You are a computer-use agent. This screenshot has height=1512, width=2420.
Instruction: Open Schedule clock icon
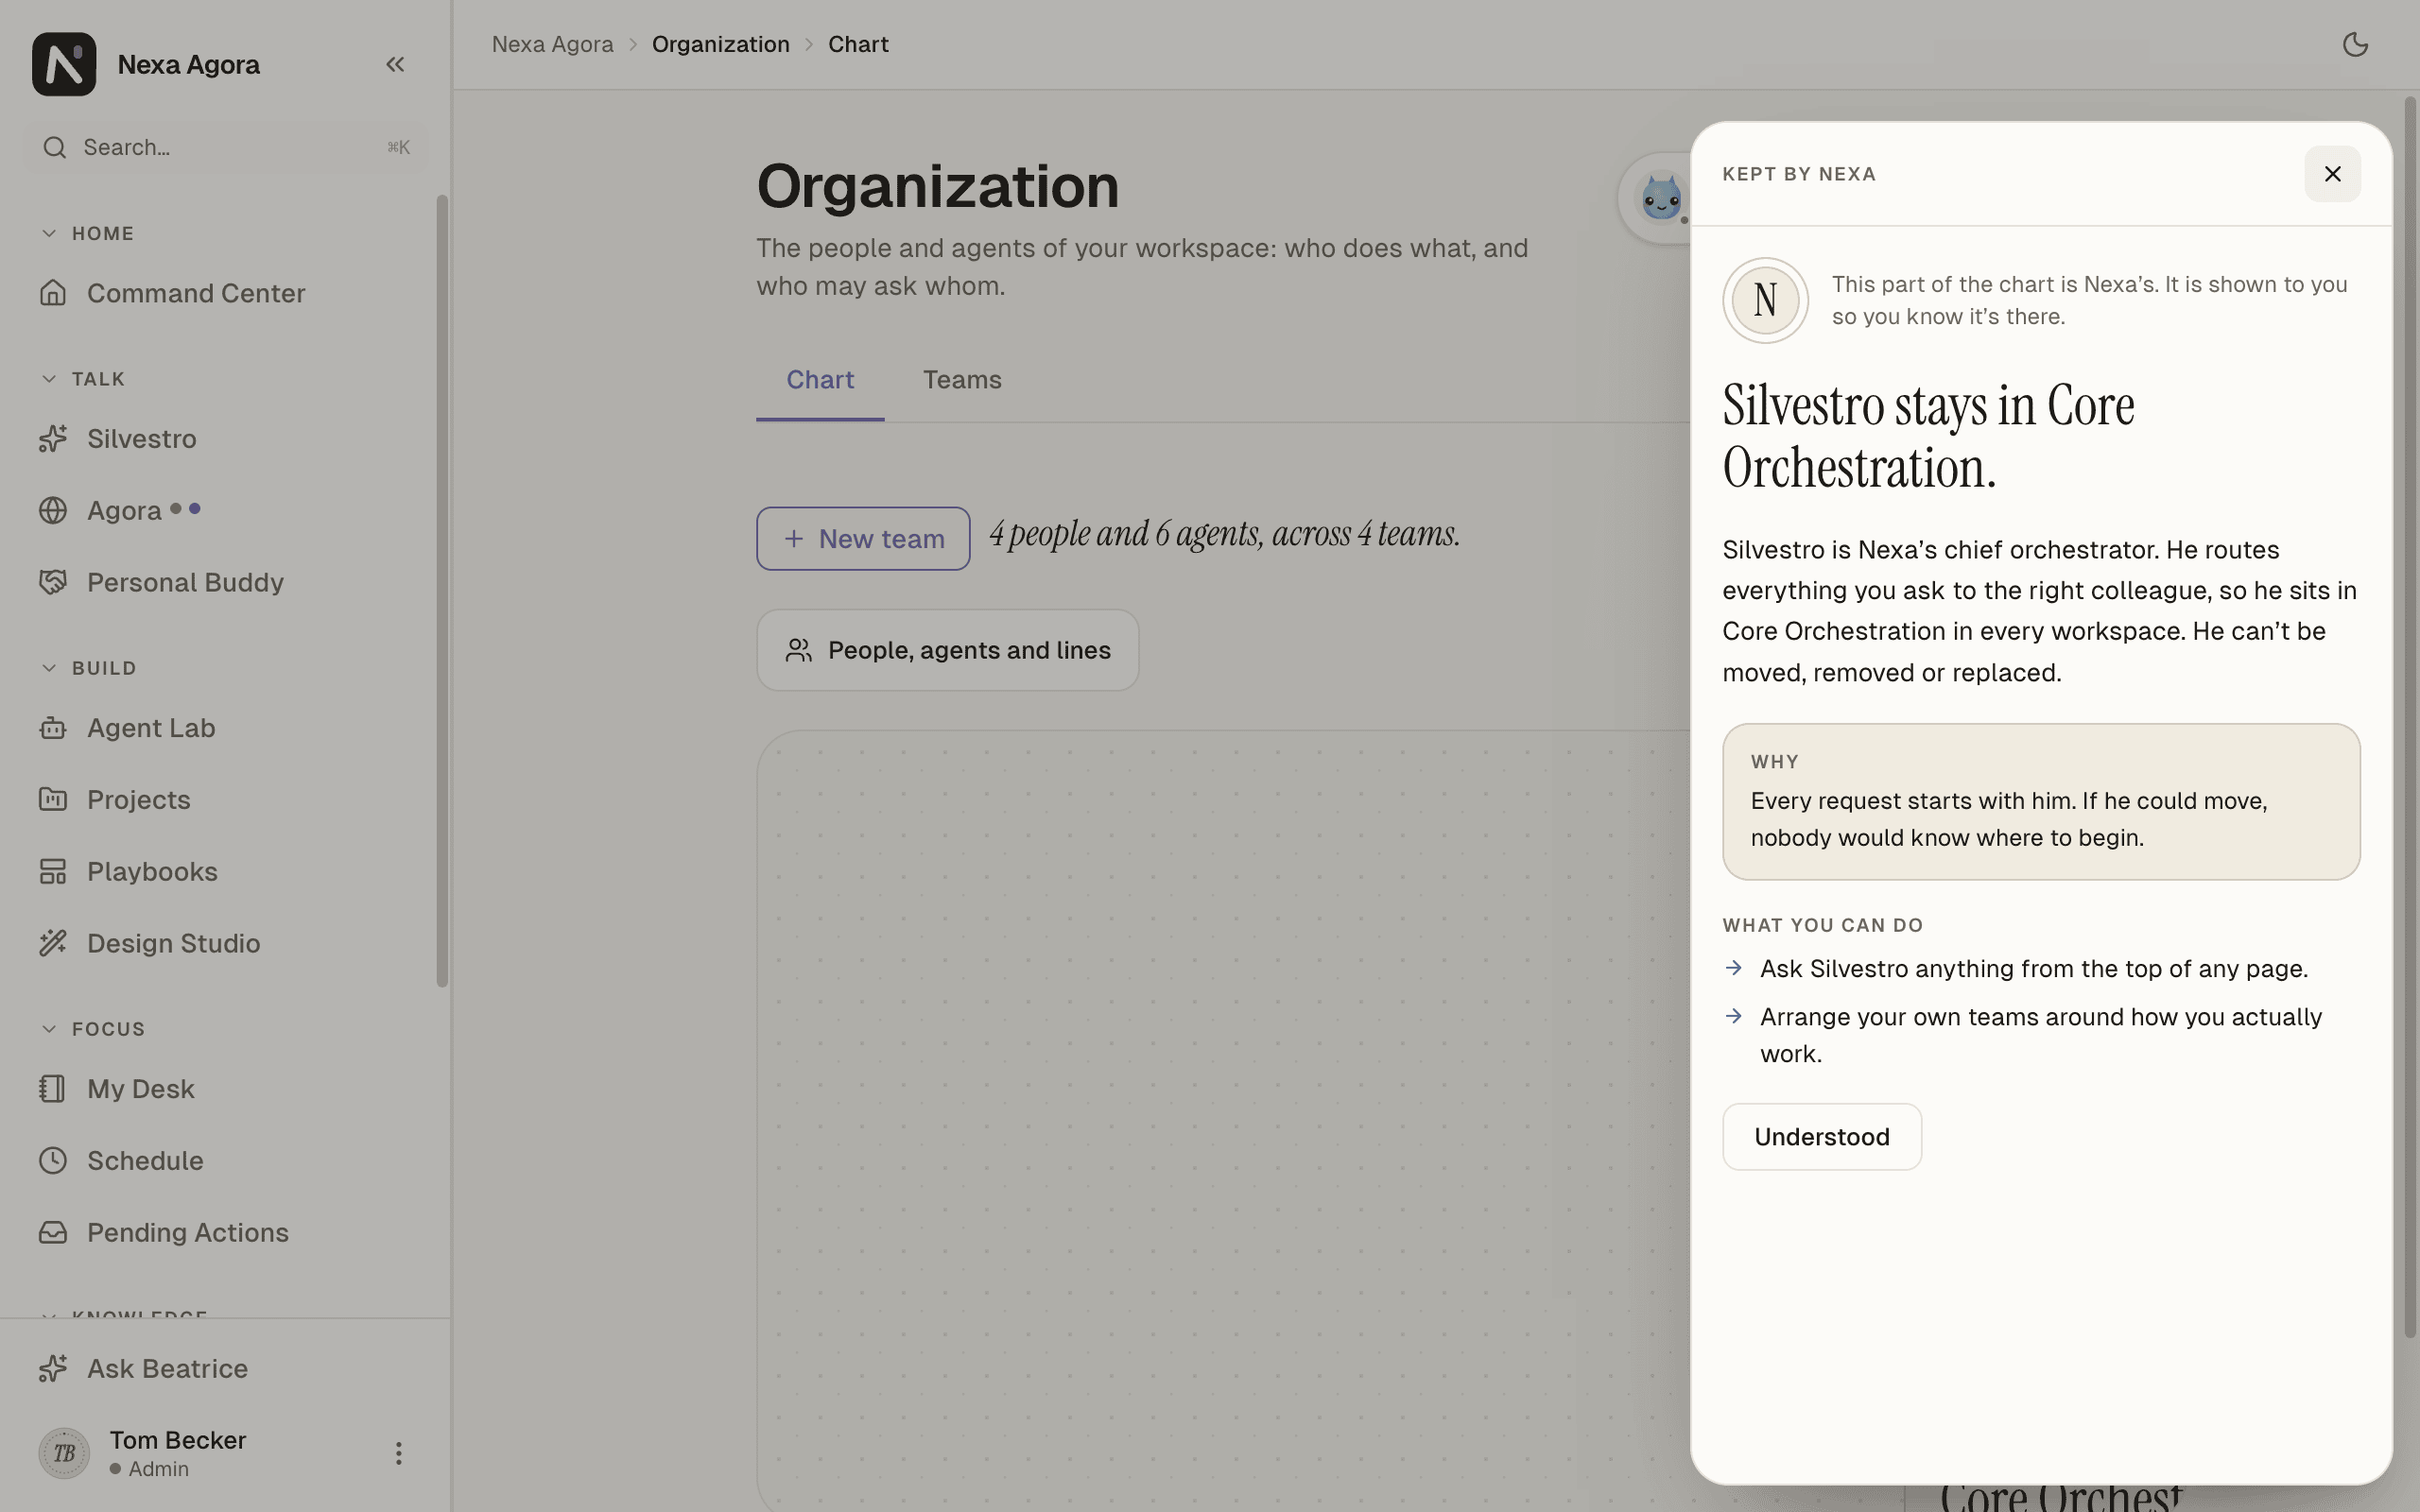coord(53,1161)
